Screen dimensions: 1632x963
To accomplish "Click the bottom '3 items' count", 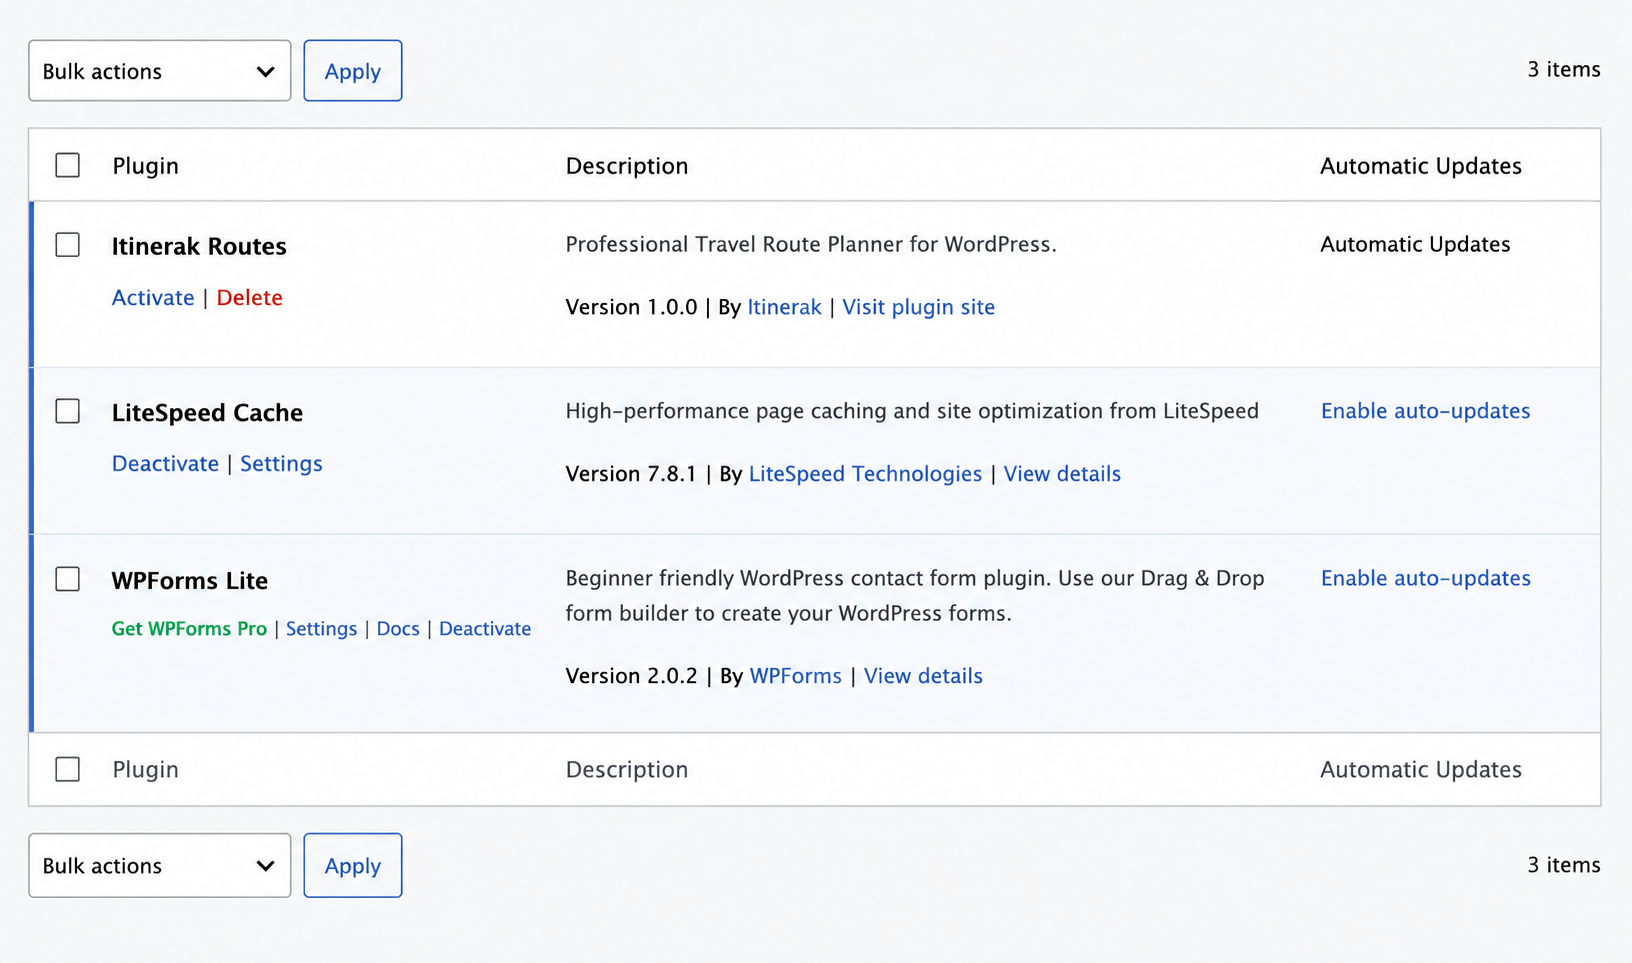I will 1564,865.
